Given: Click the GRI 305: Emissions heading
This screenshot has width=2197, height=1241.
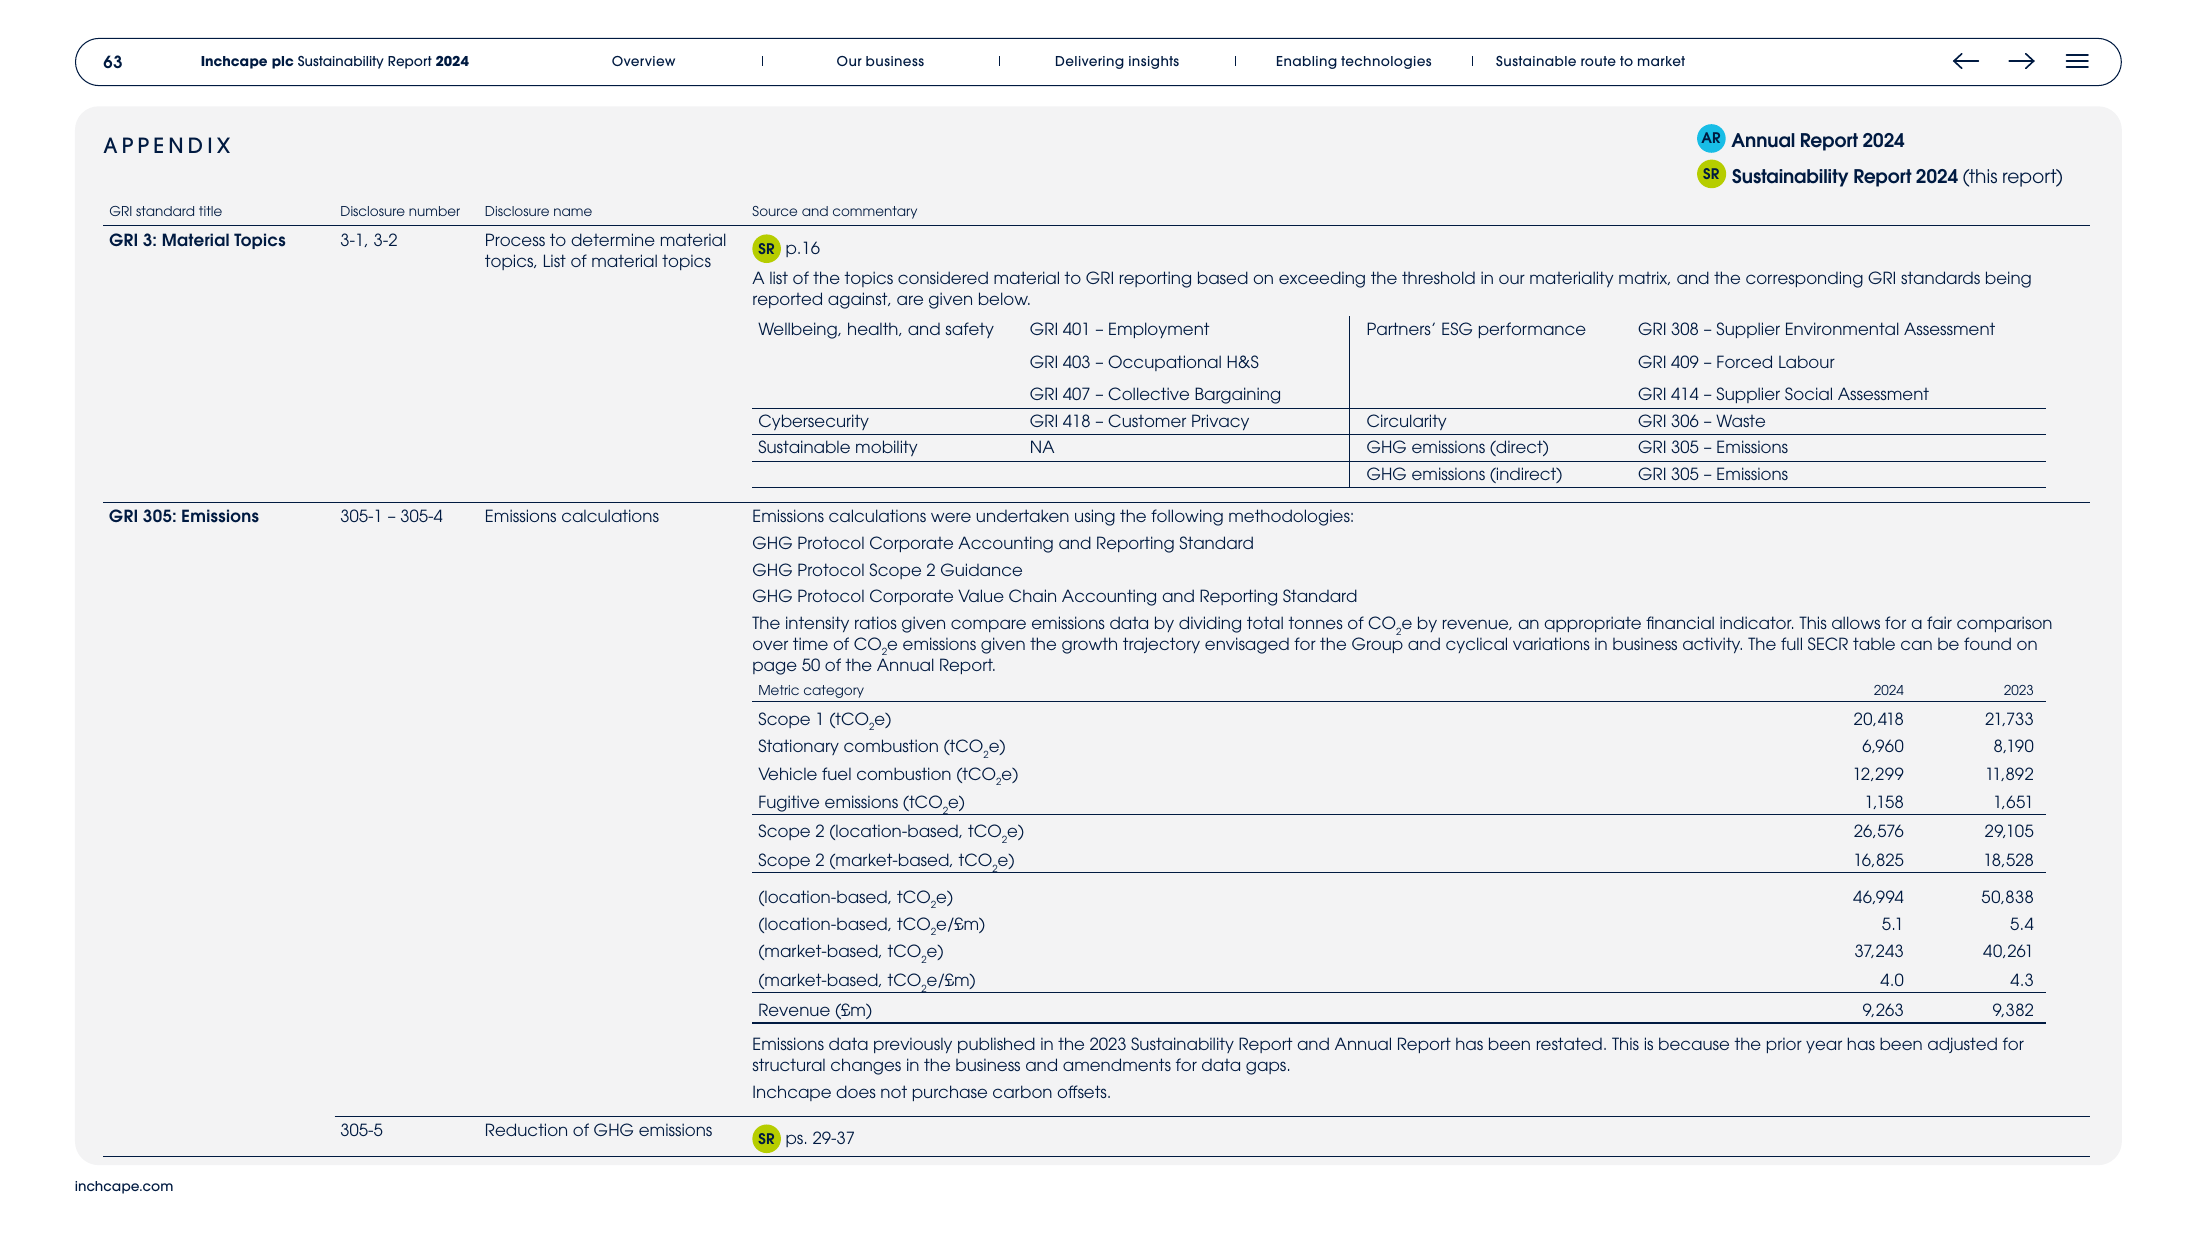Looking at the screenshot, I should [183, 516].
